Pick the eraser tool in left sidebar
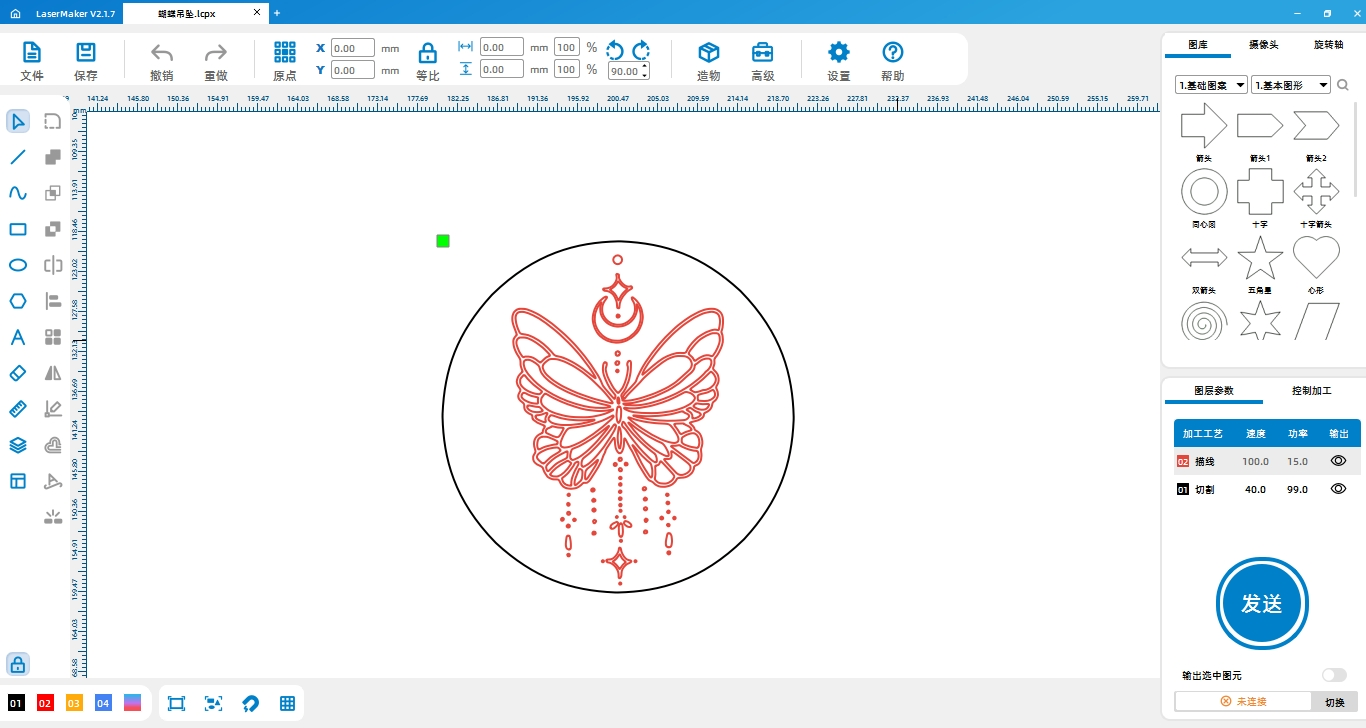Viewport: 1366px width, 728px height. point(18,373)
